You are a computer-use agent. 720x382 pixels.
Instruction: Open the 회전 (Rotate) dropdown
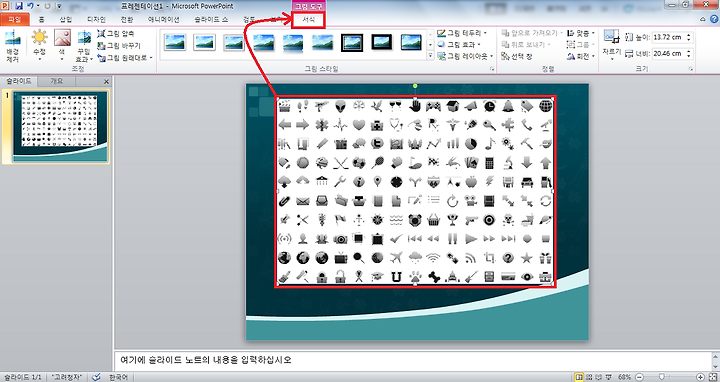581,56
